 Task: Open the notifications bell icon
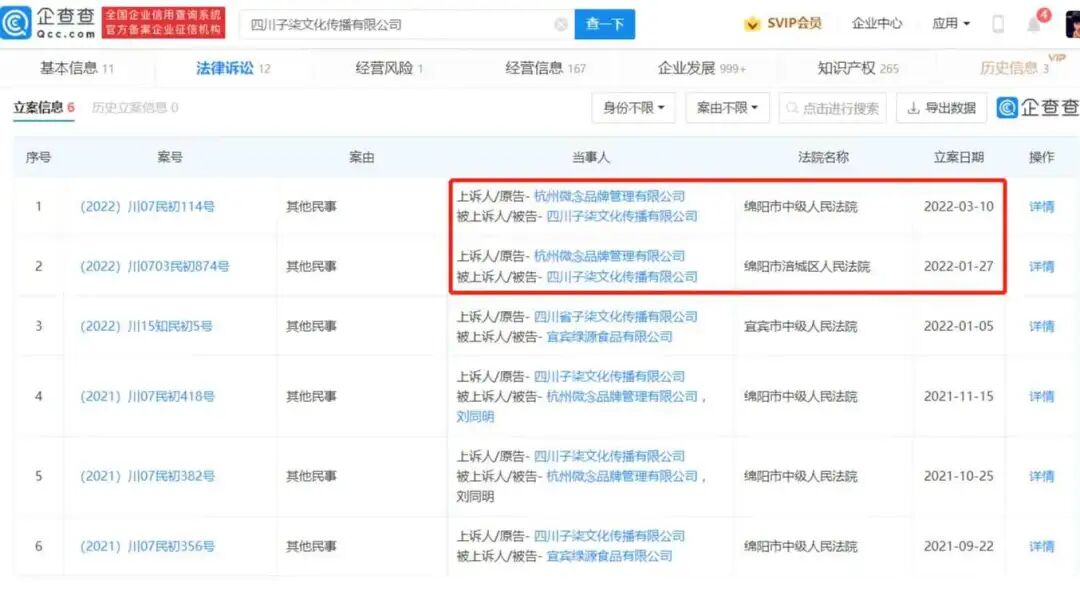[1036, 22]
